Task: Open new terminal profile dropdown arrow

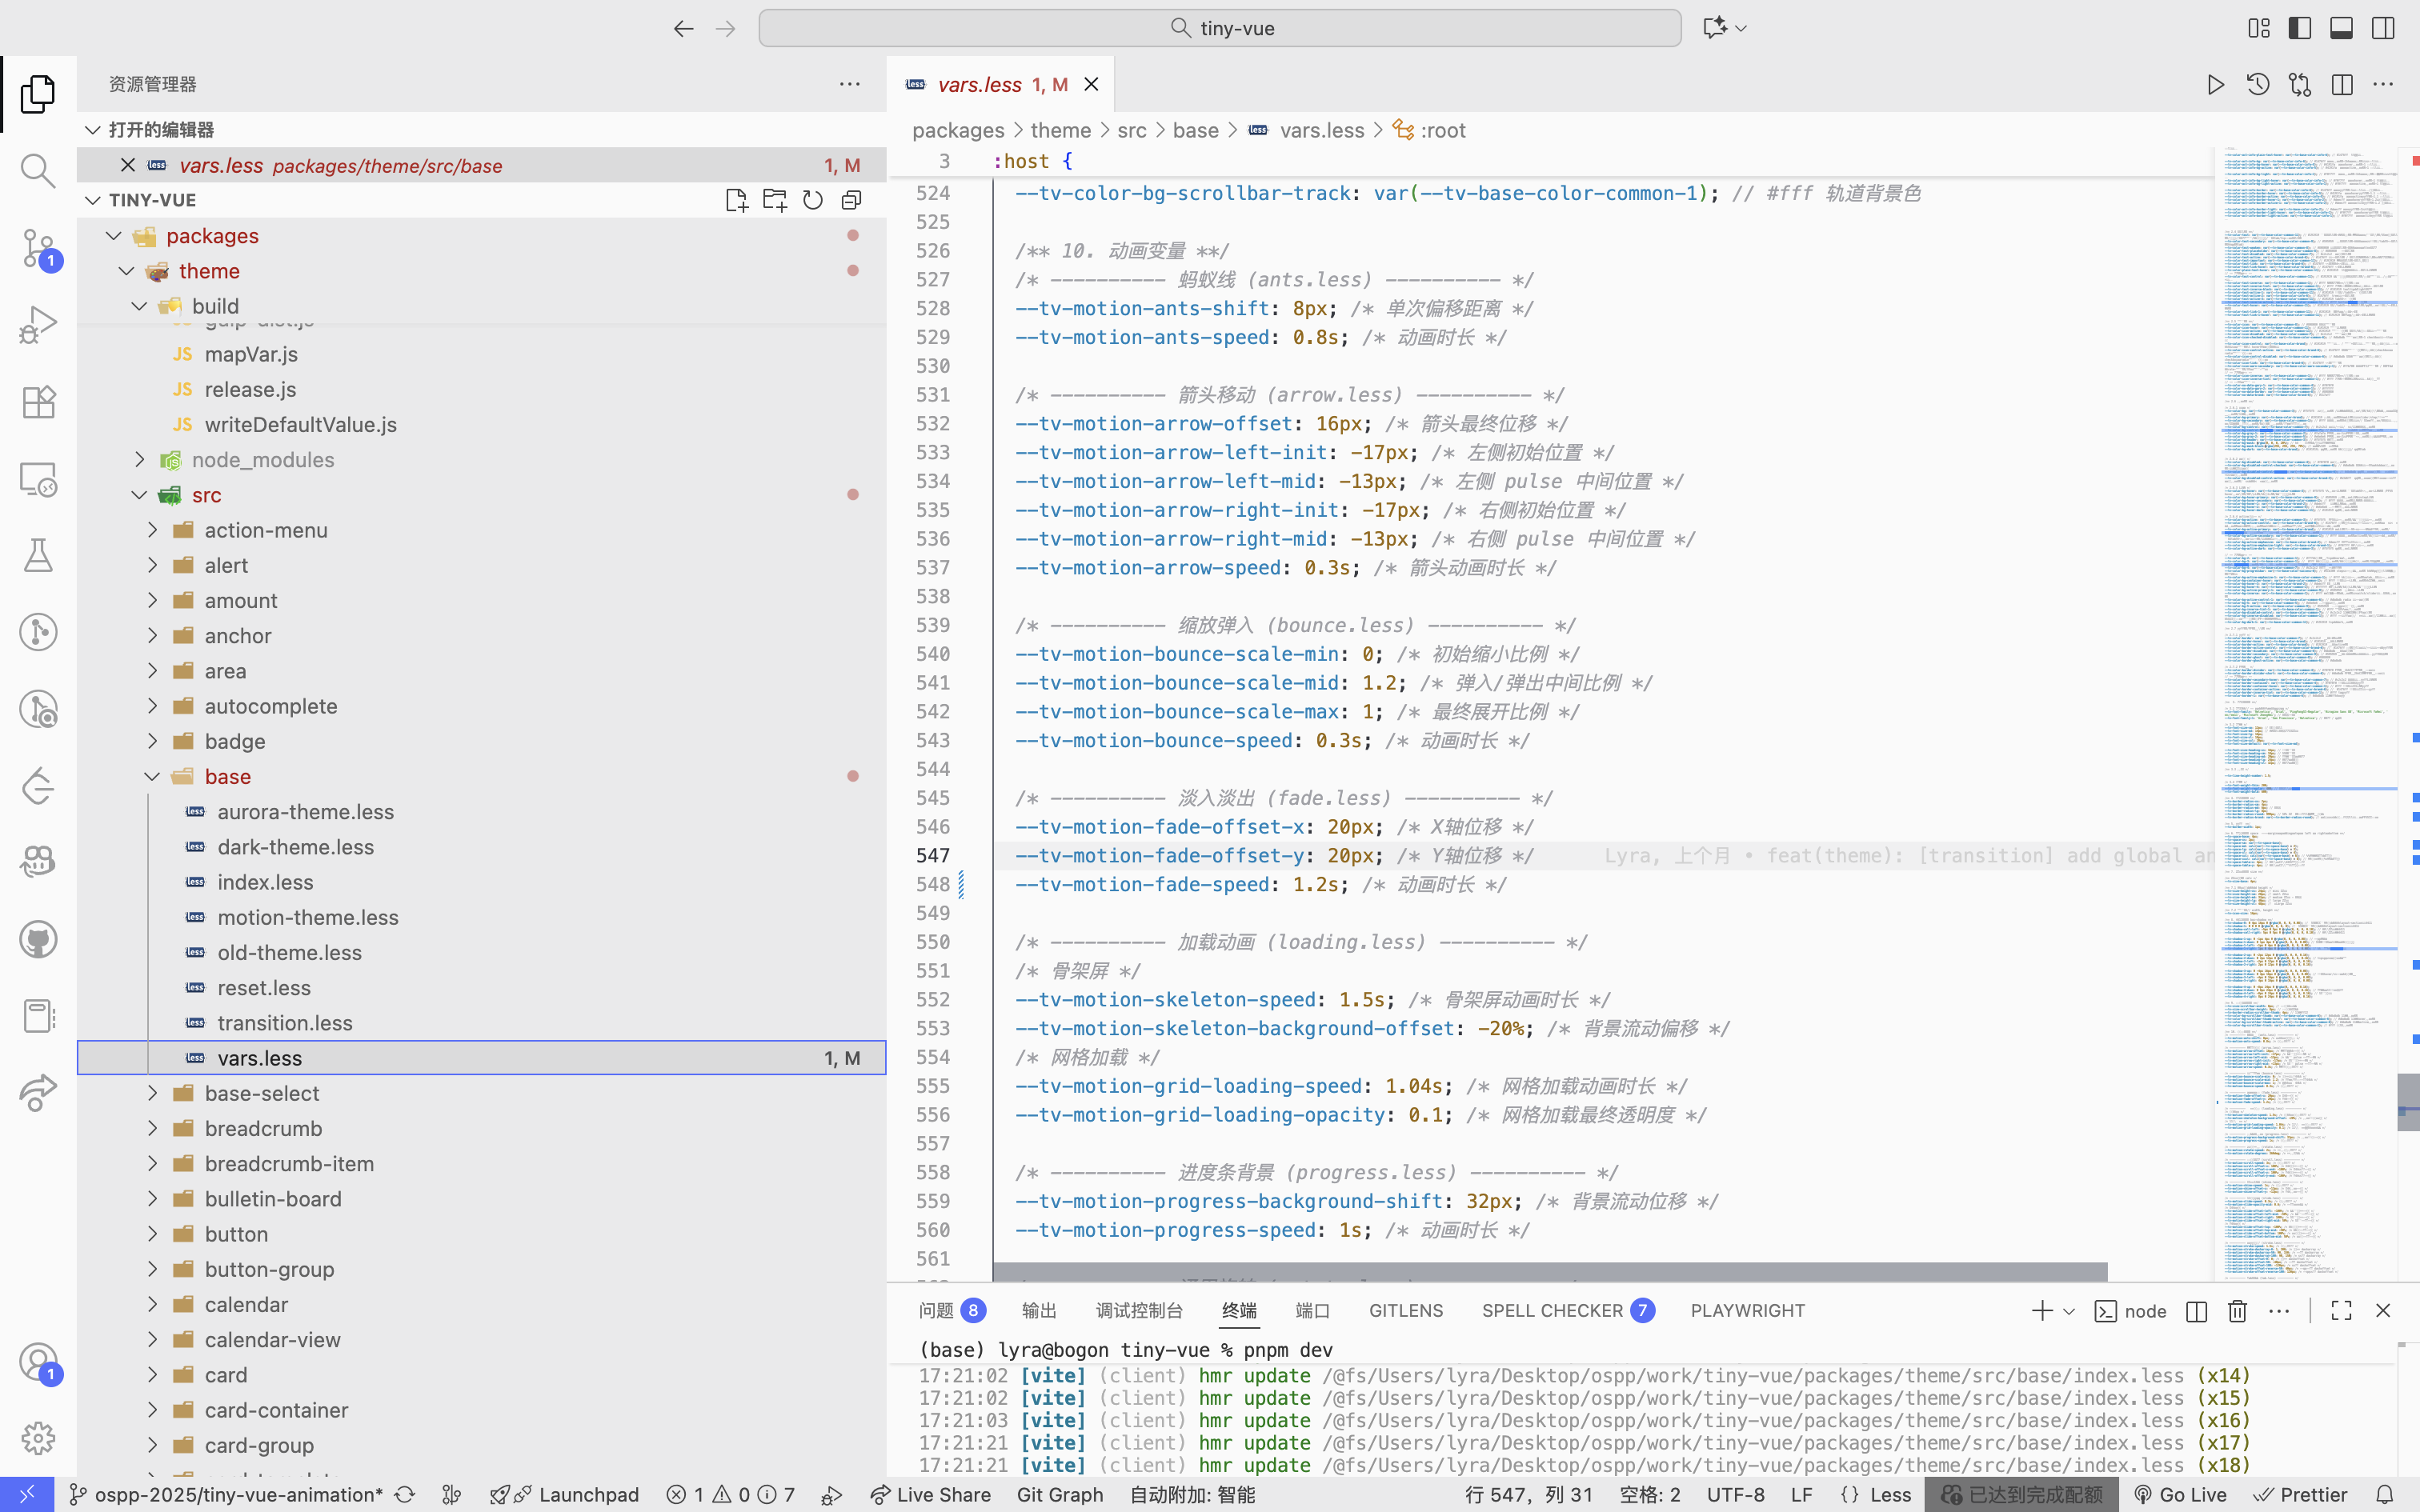Action: pos(2069,1311)
